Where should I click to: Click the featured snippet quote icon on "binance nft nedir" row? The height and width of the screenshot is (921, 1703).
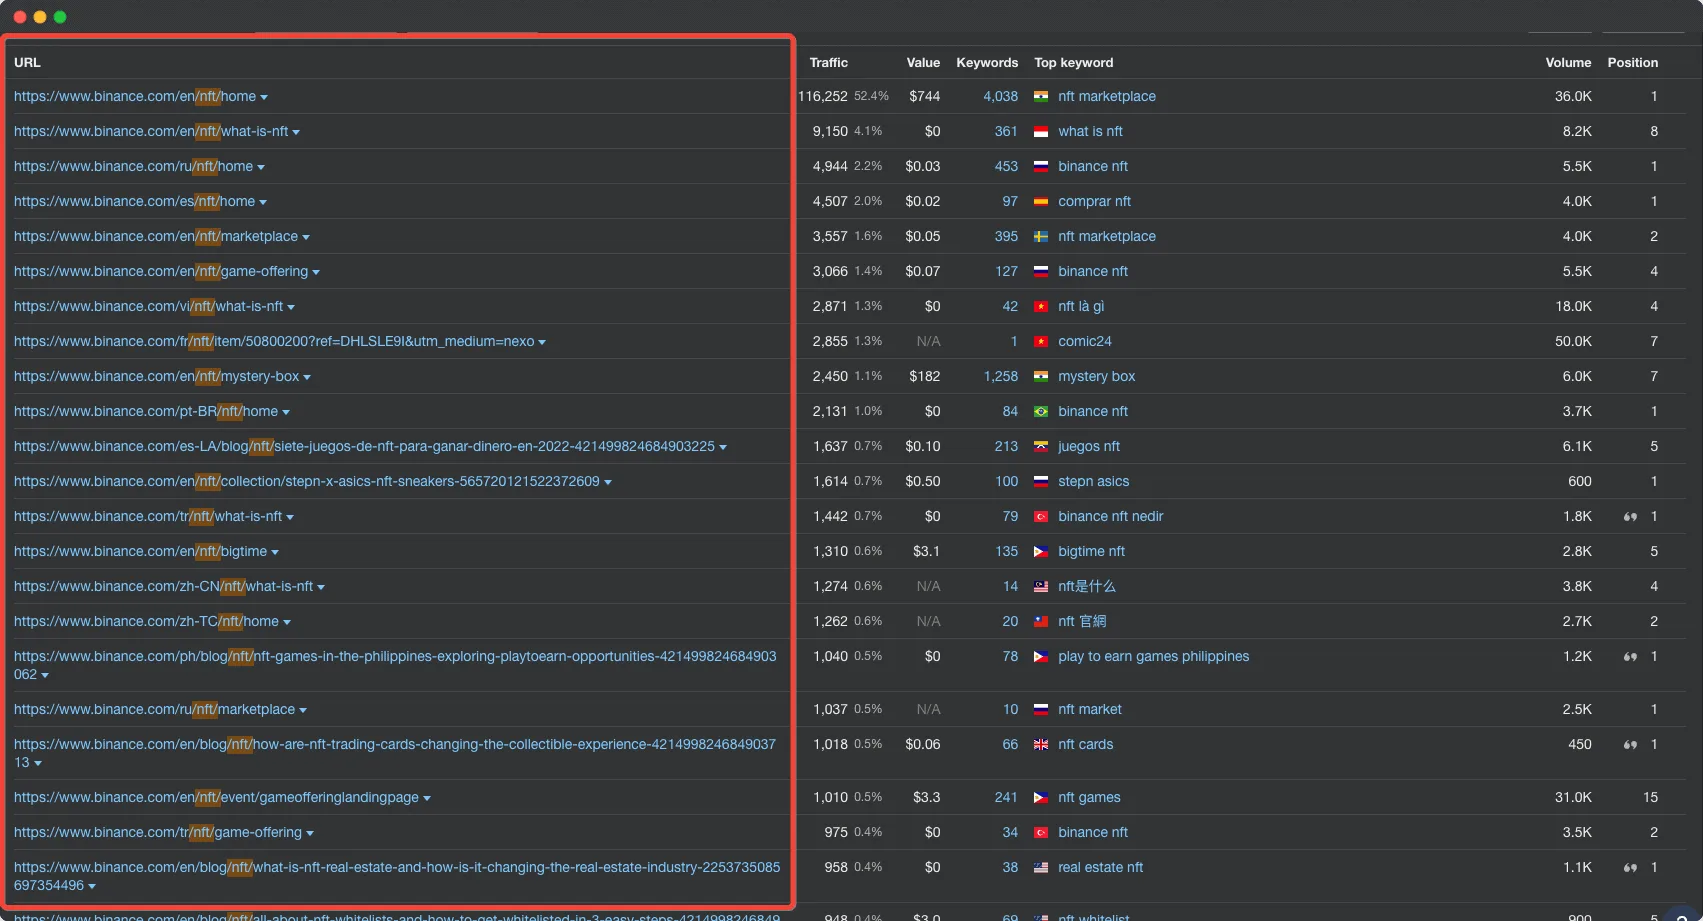pyautogui.click(x=1630, y=516)
